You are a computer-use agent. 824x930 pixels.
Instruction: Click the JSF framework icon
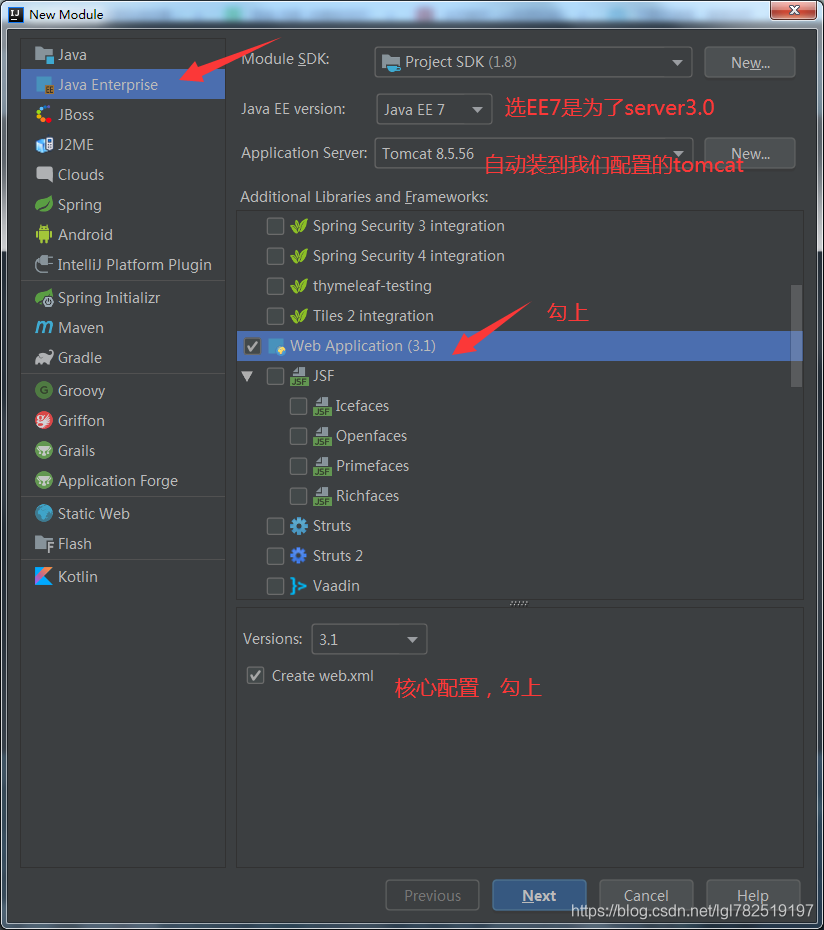tap(299, 376)
